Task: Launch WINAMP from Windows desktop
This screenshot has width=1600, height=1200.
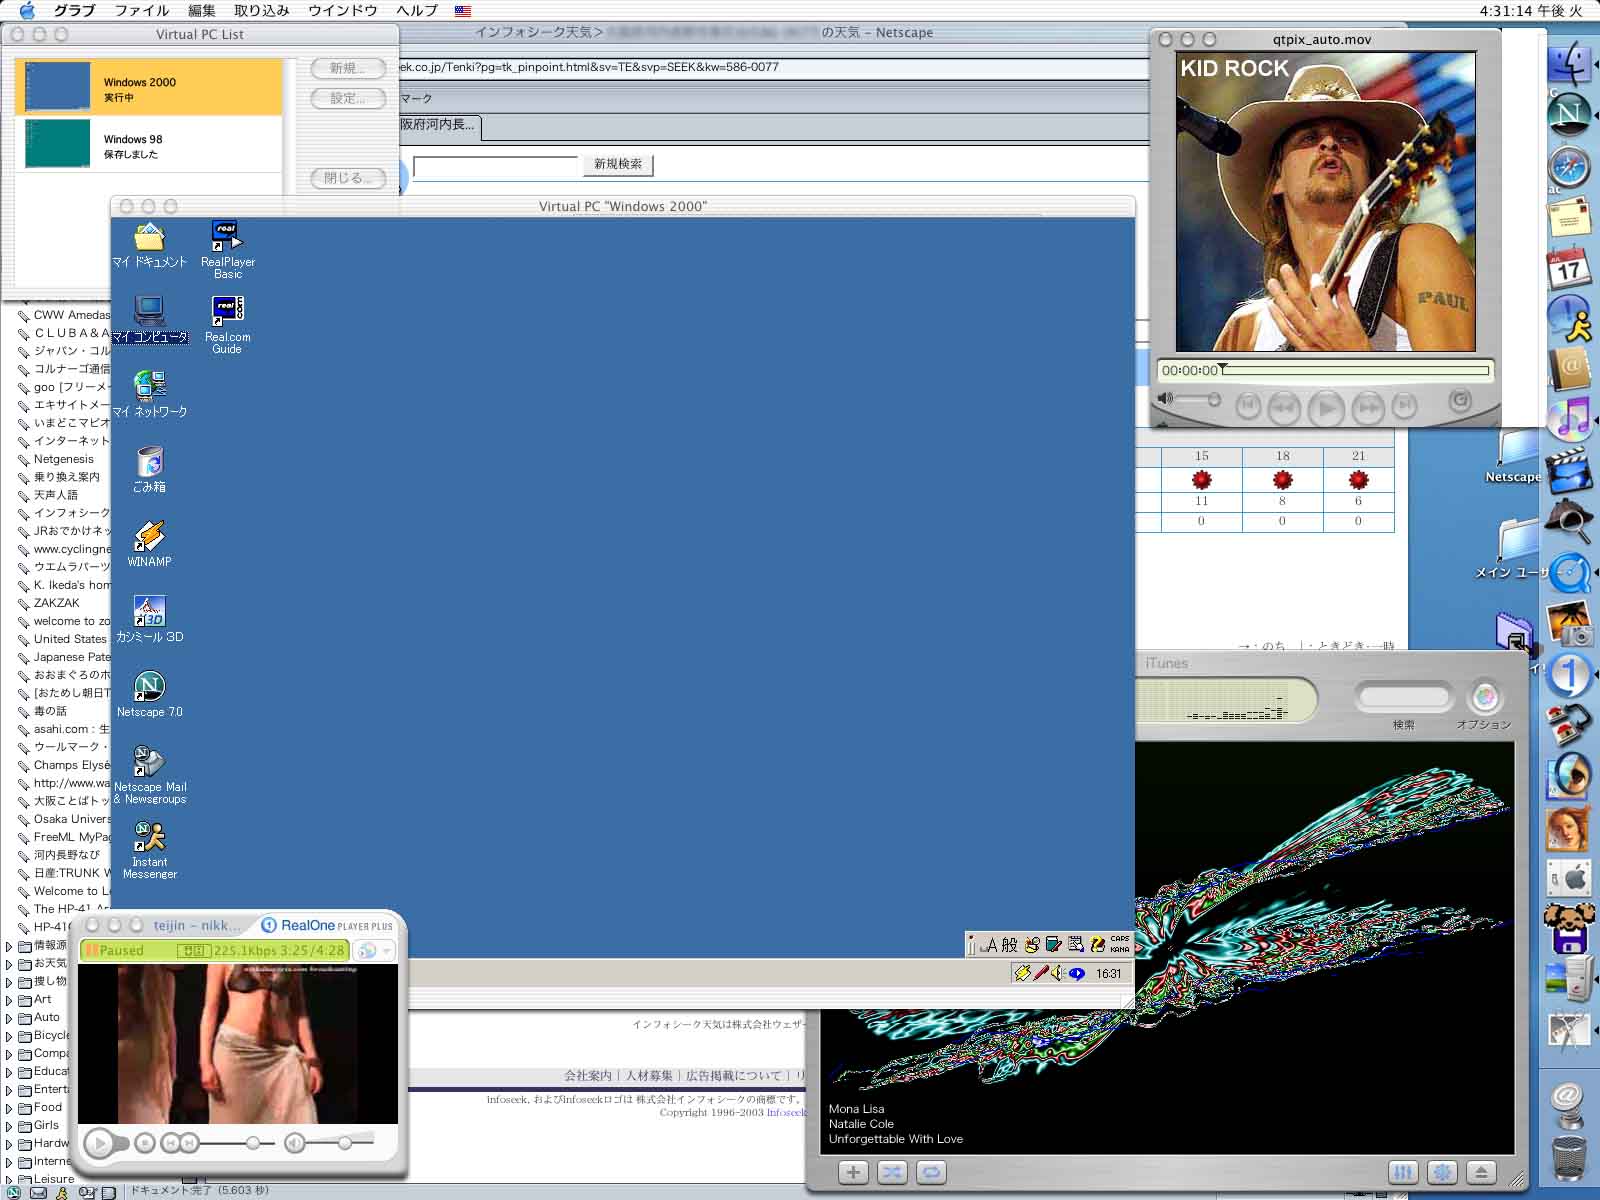Action: (x=149, y=545)
